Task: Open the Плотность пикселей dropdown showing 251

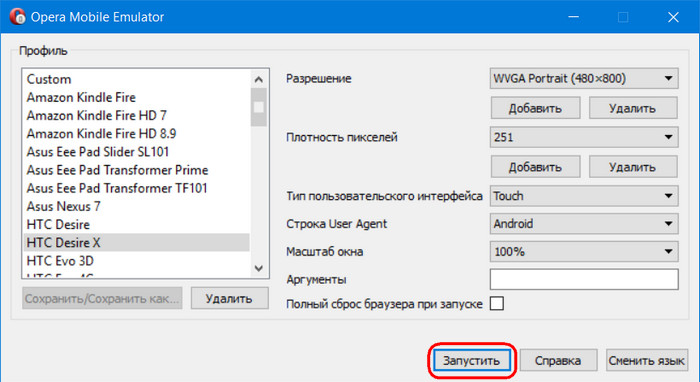Action: pyautogui.click(x=584, y=137)
